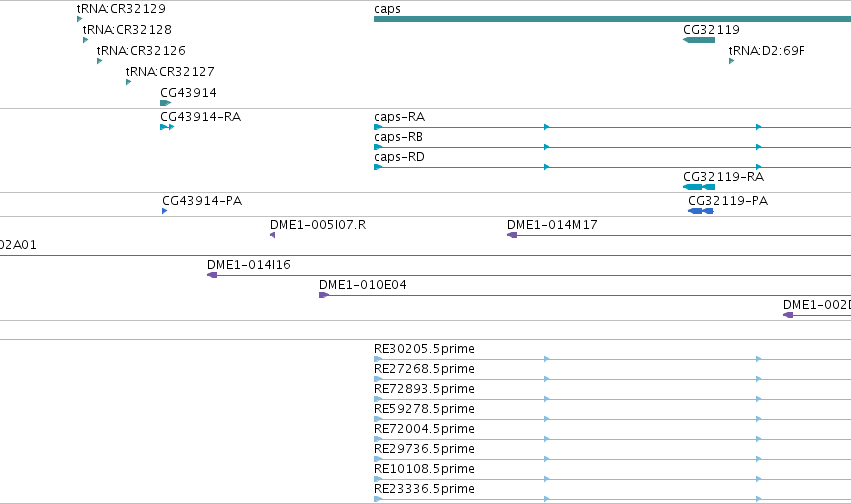
Task: Click the caps-RD transcript label
Action: click(x=399, y=157)
